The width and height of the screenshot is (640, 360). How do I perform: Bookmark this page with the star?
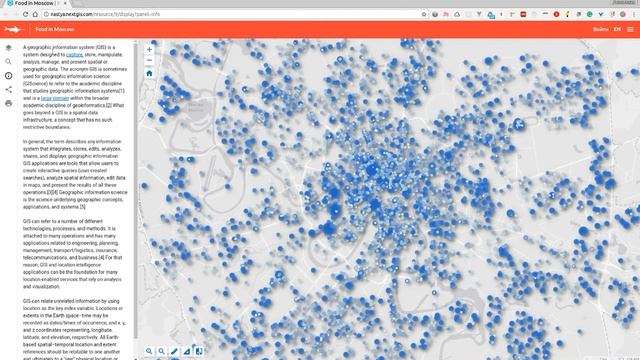[424, 14]
